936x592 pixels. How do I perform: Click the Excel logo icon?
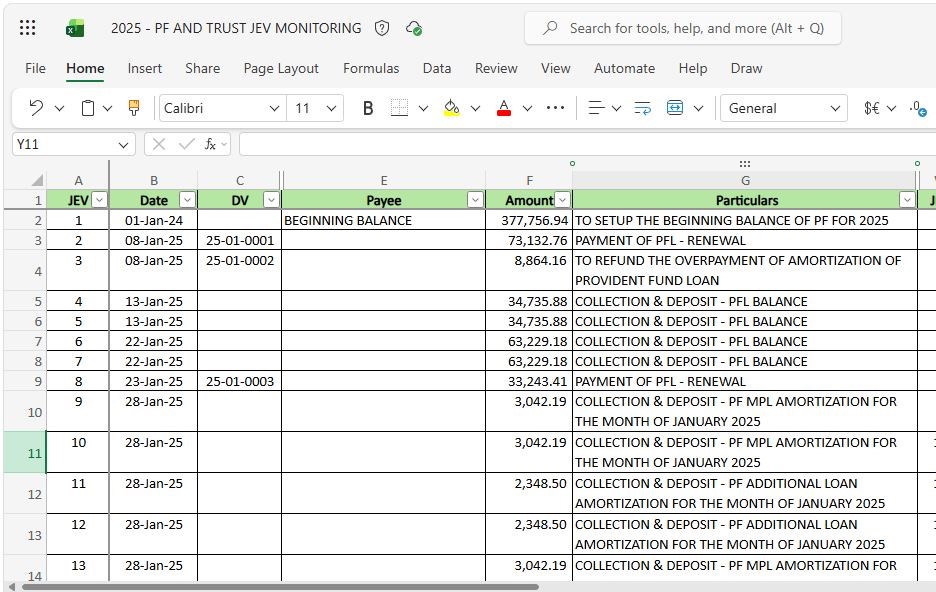(x=75, y=28)
